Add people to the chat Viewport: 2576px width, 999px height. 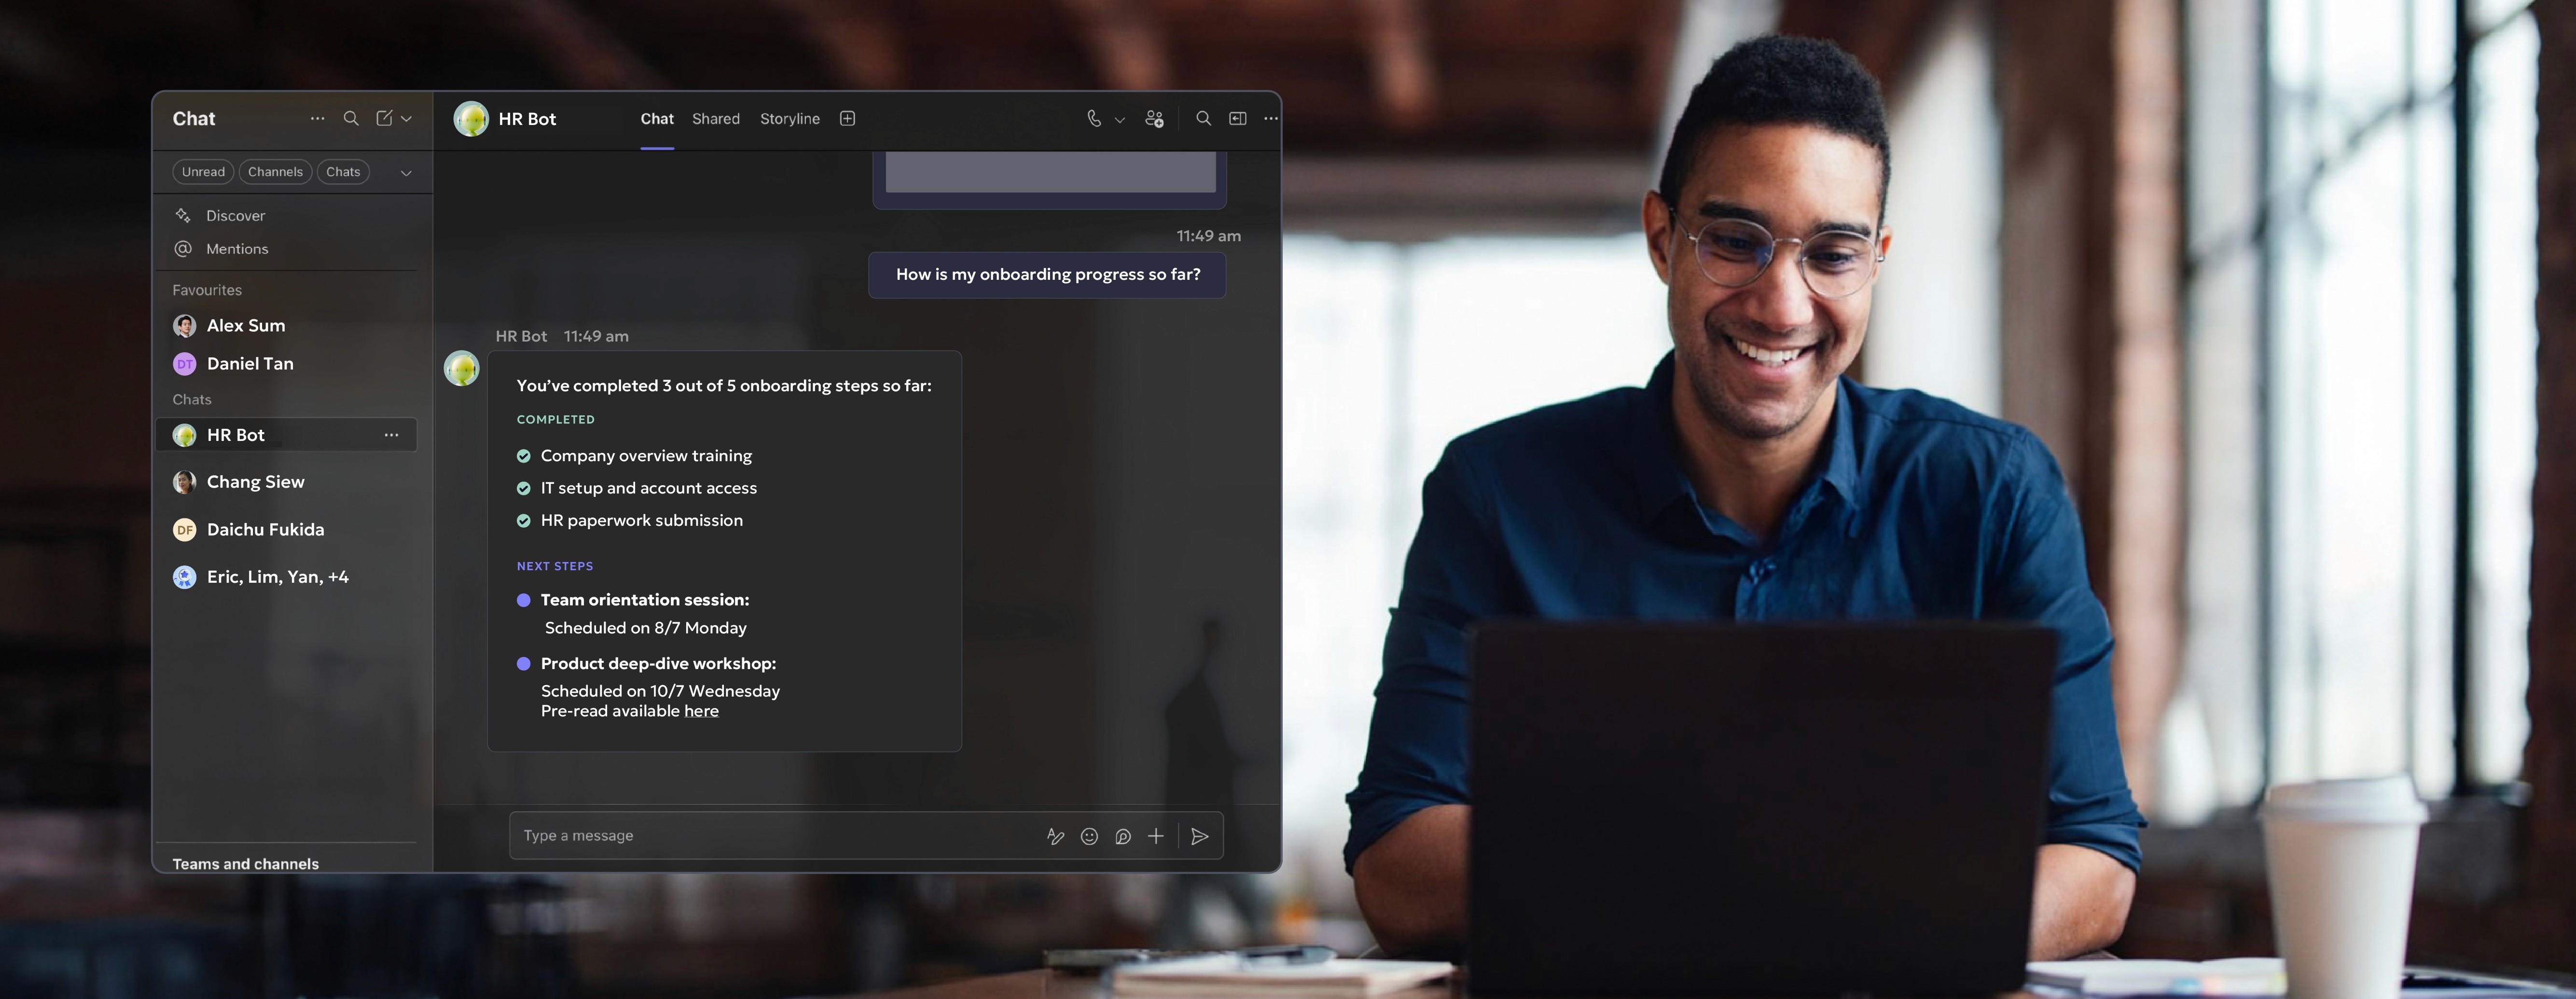coord(1155,119)
